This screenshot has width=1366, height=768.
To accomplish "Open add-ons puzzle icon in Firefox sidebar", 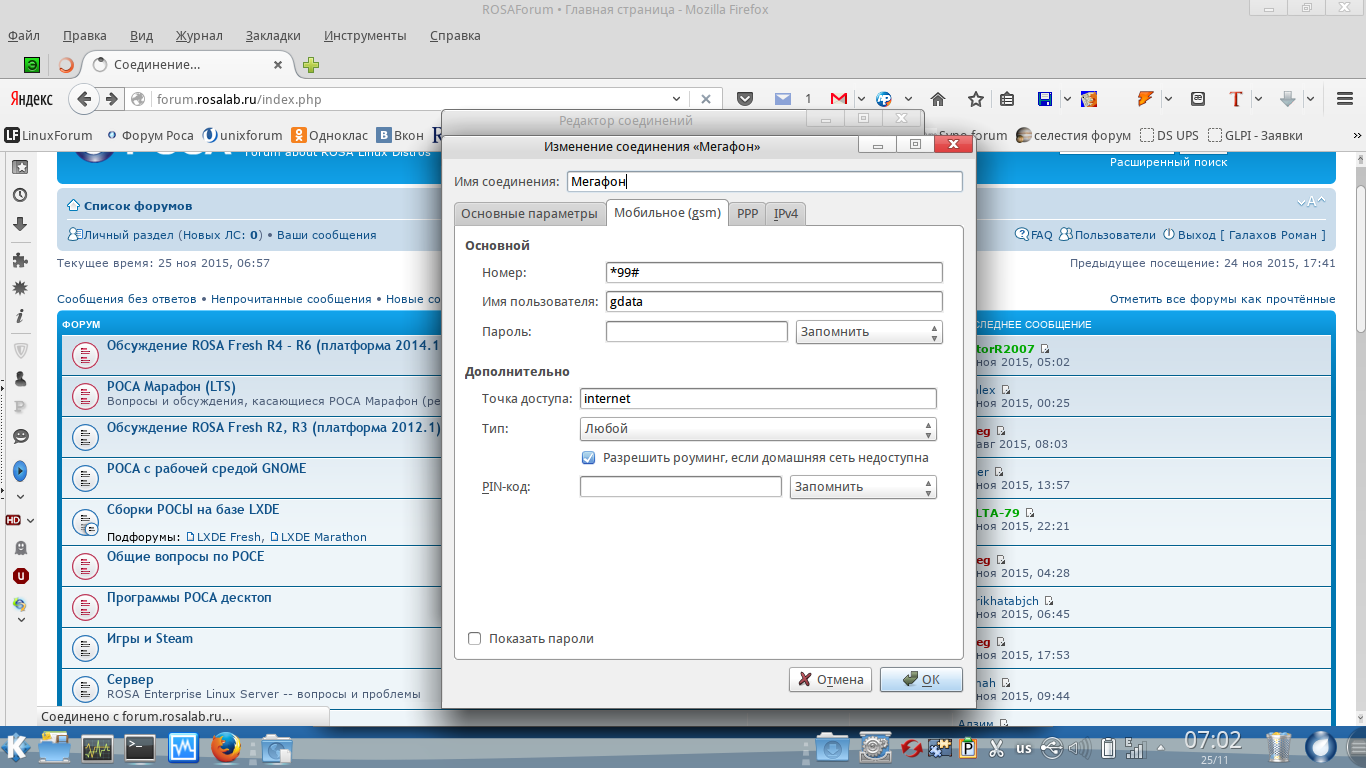I will 19,260.
